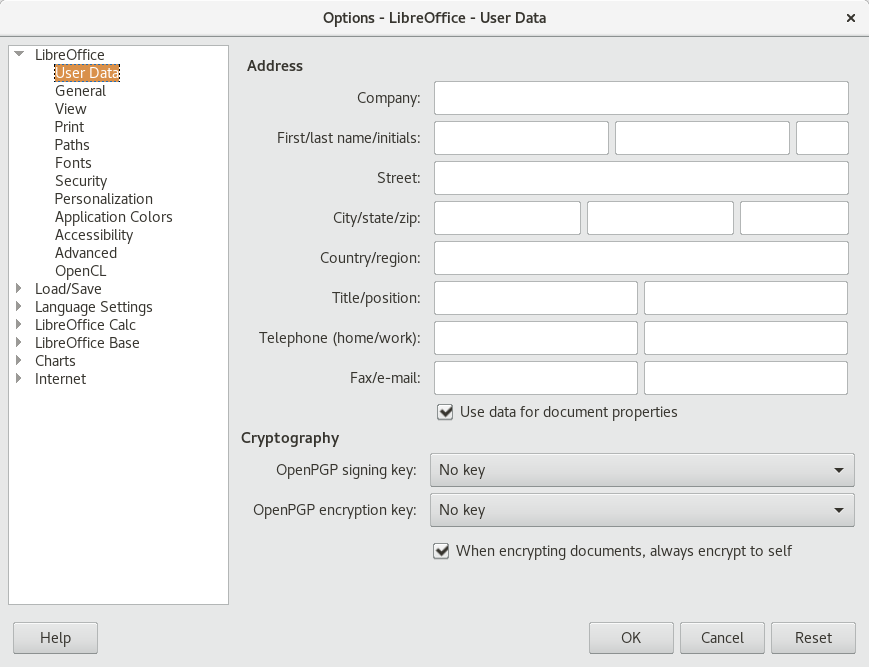This screenshot has height=667, width=869.
Task: Select the LibreOffice Base category label
Action: pyautogui.click(x=87, y=343)
